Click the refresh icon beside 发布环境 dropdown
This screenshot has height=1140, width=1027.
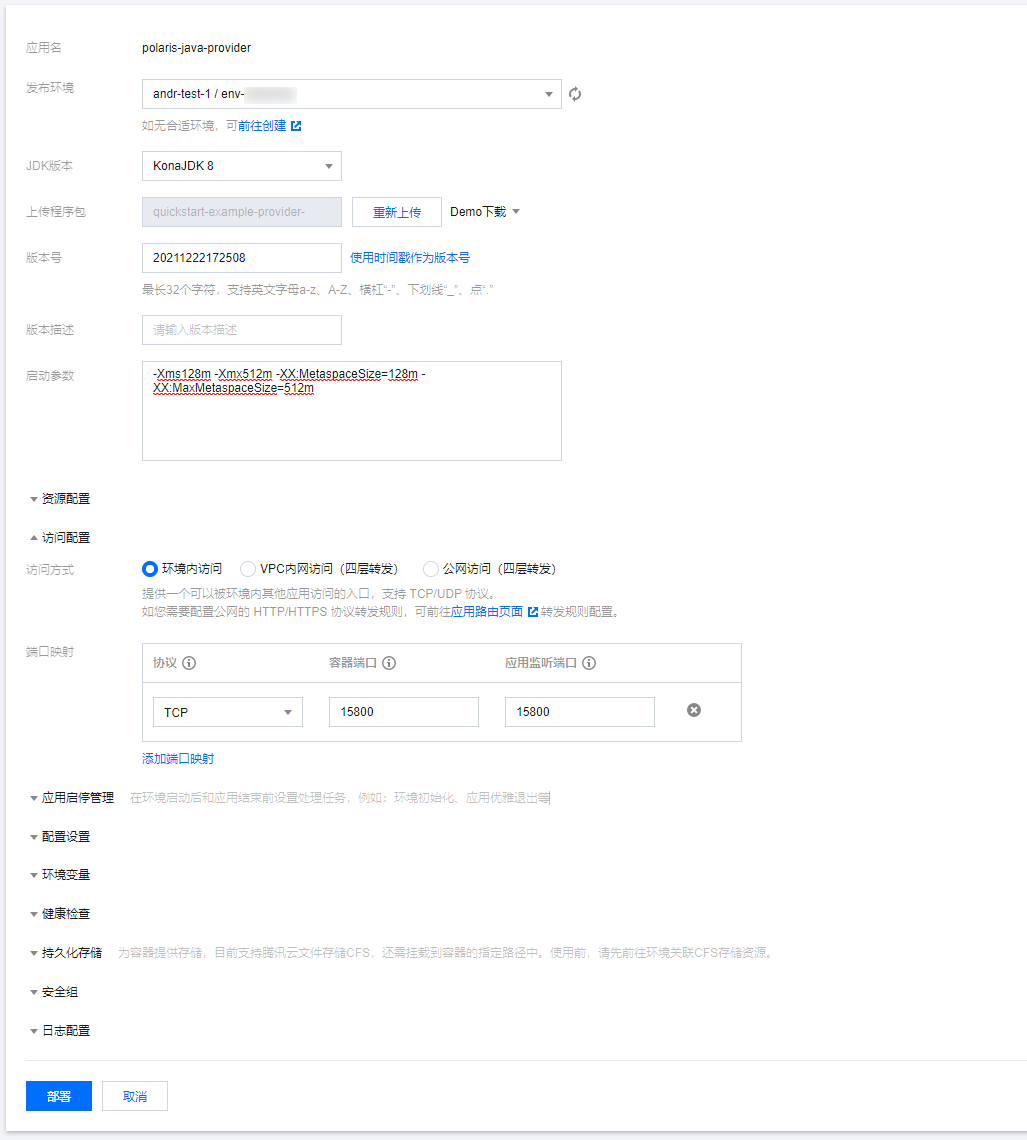click(x=575, y=94)
